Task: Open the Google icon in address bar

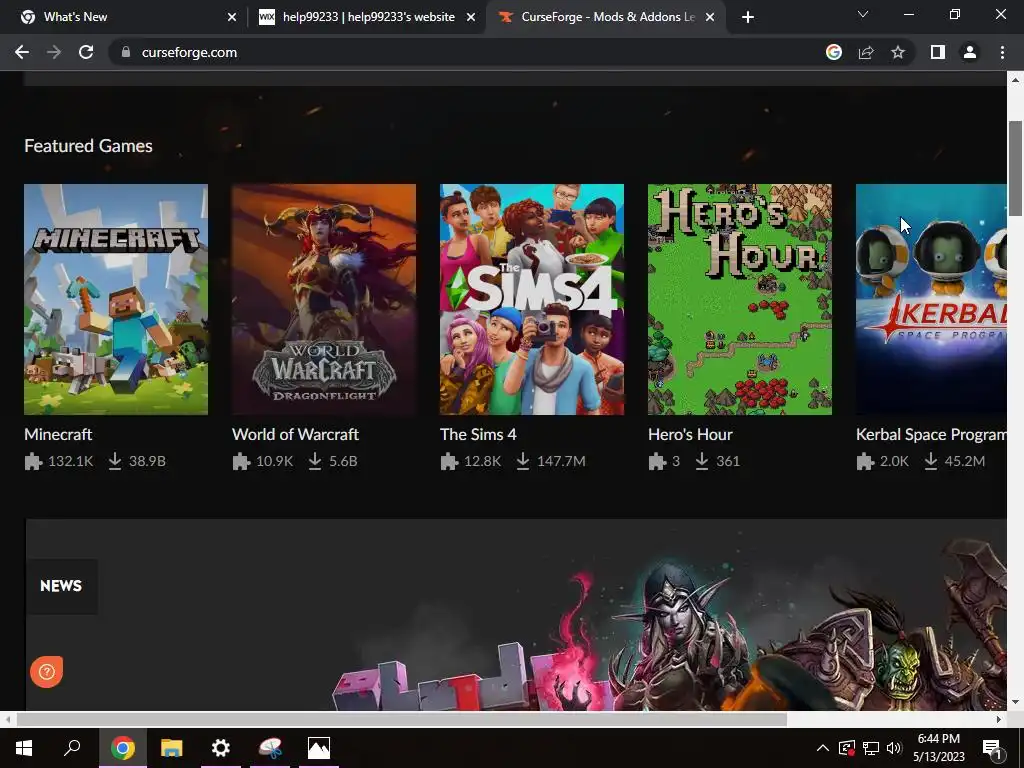Action: [x=833, y=52]
